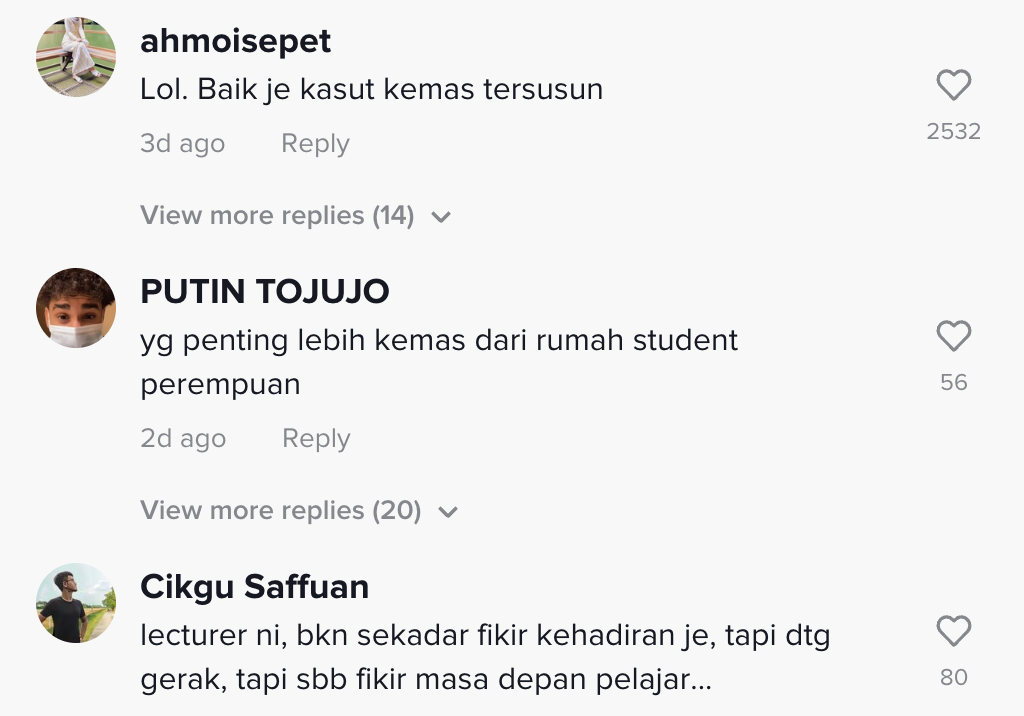This screenshot has width=1024, height=716.
Task: Reply to ahmoisepet's comment
Action: 315,144
